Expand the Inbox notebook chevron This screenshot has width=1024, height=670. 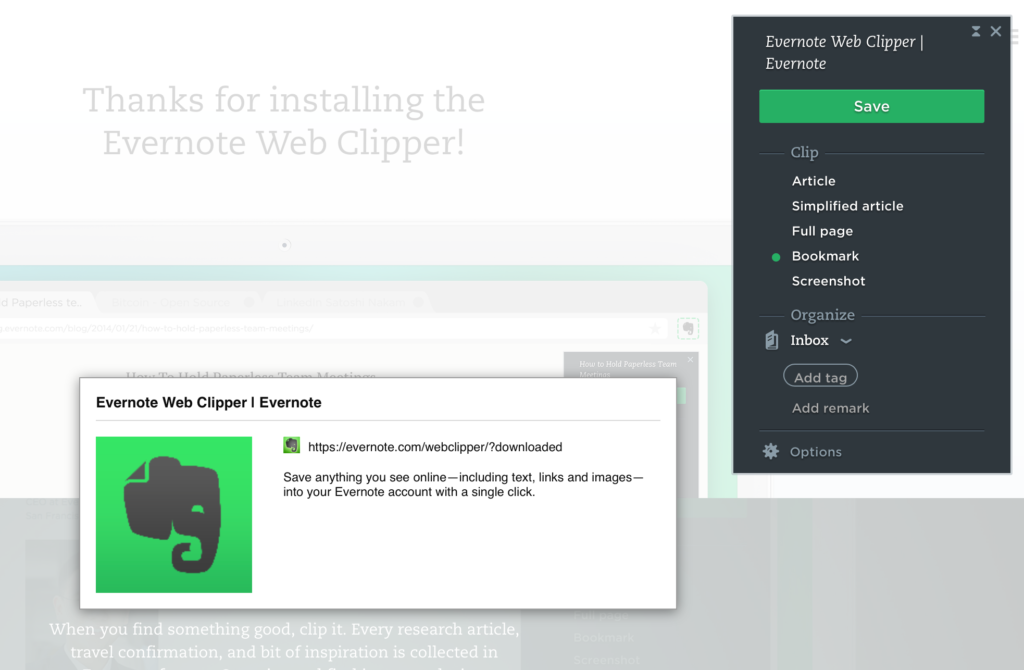point(846,341)
